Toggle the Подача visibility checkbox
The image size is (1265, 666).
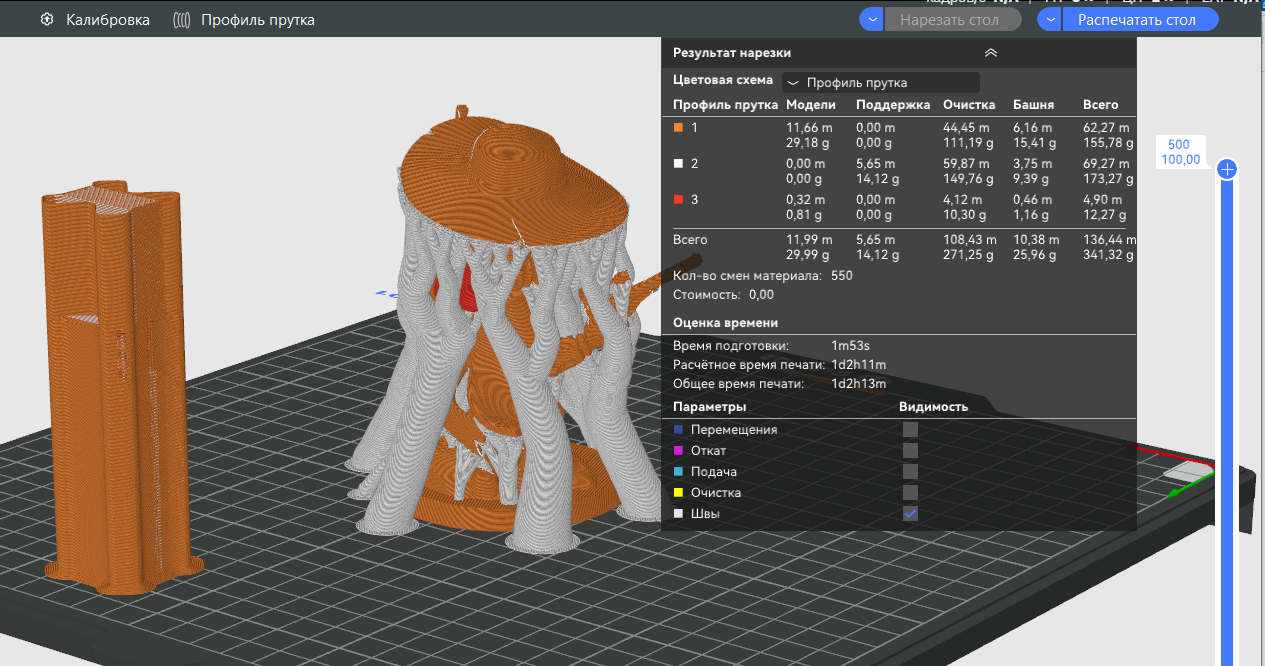click(910, 472)
